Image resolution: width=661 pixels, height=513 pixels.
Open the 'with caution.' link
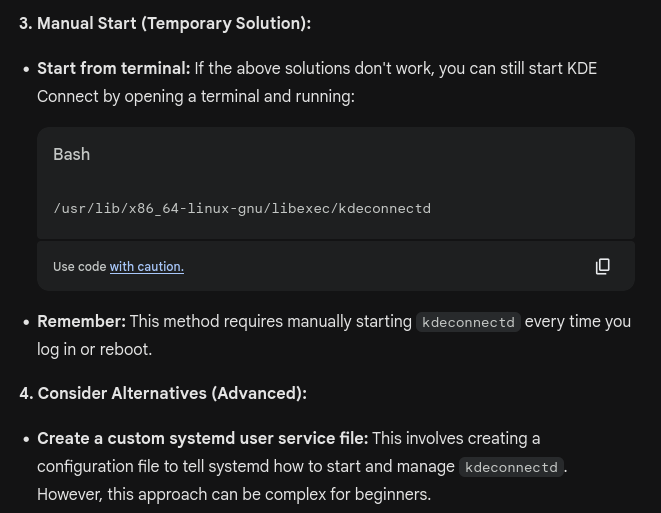tap(147, 267)
